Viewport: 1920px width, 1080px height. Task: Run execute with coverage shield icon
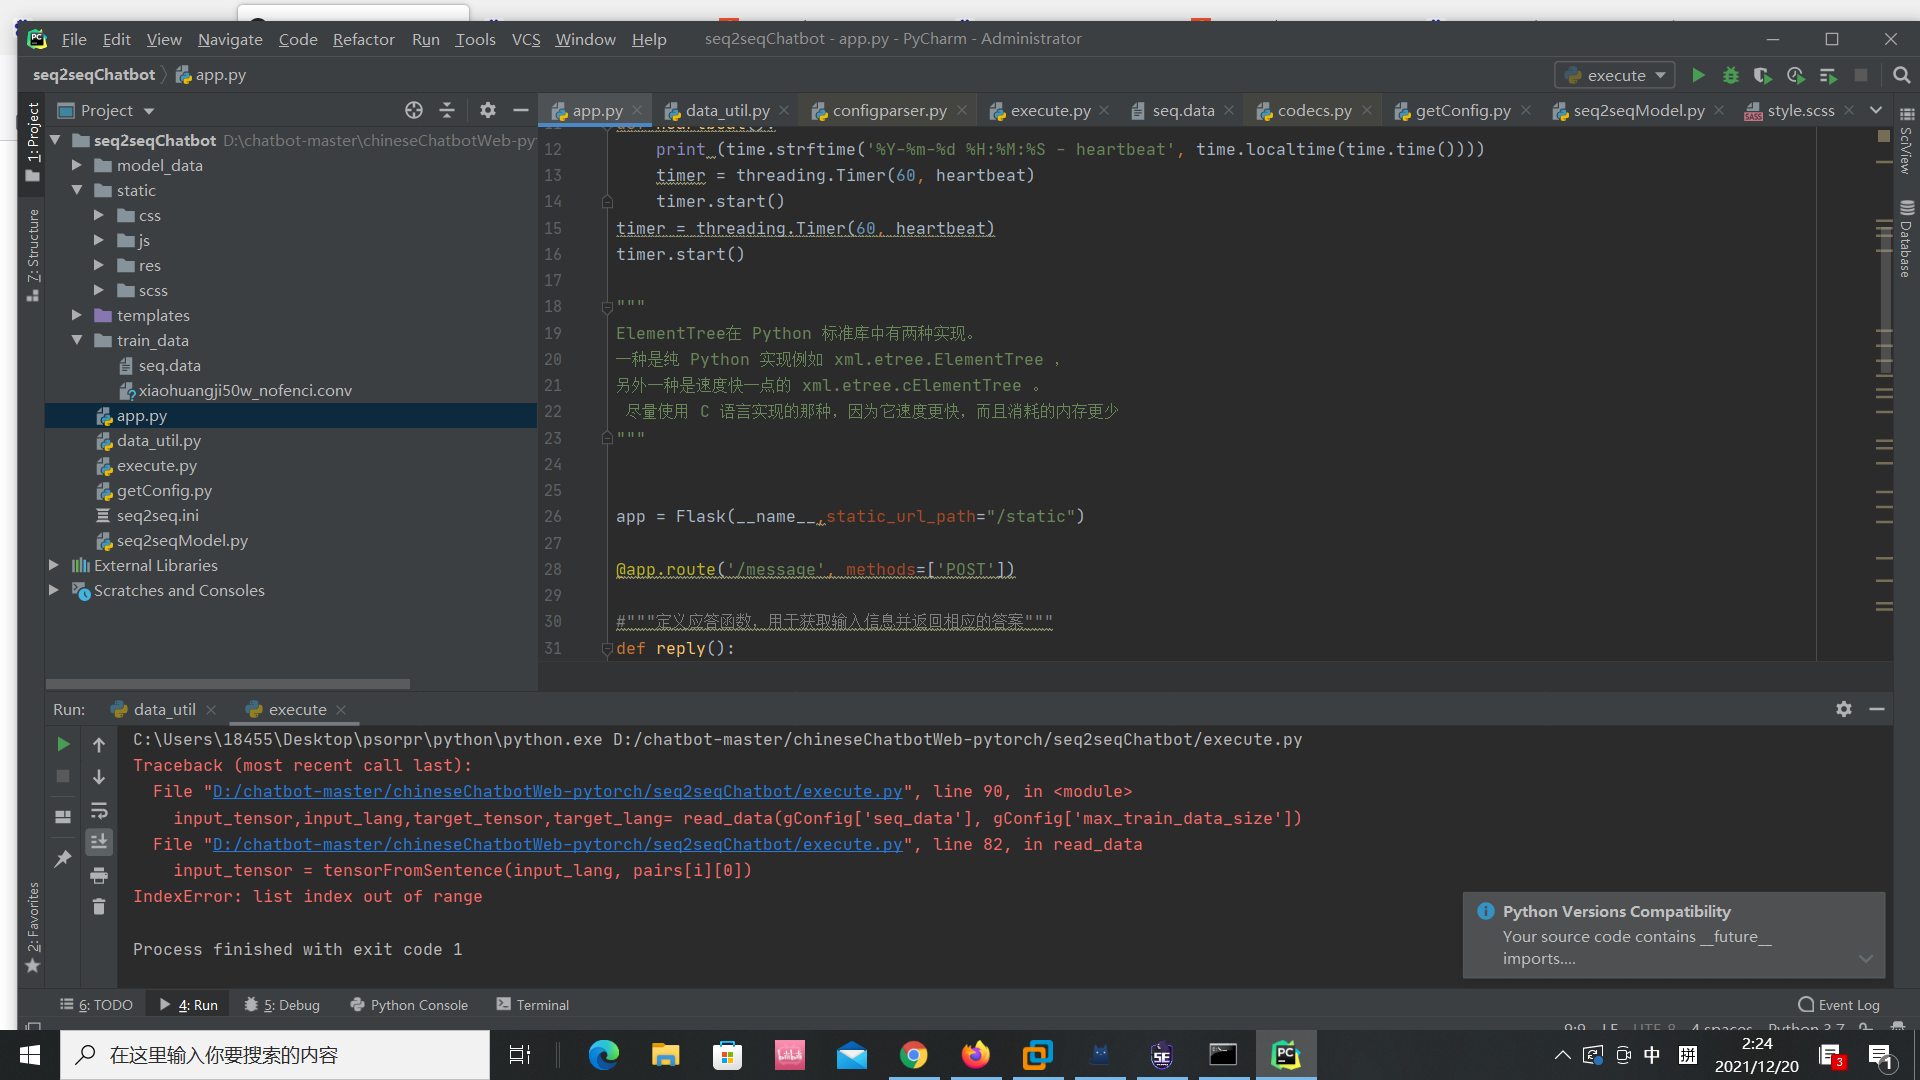click(1763, 75)
